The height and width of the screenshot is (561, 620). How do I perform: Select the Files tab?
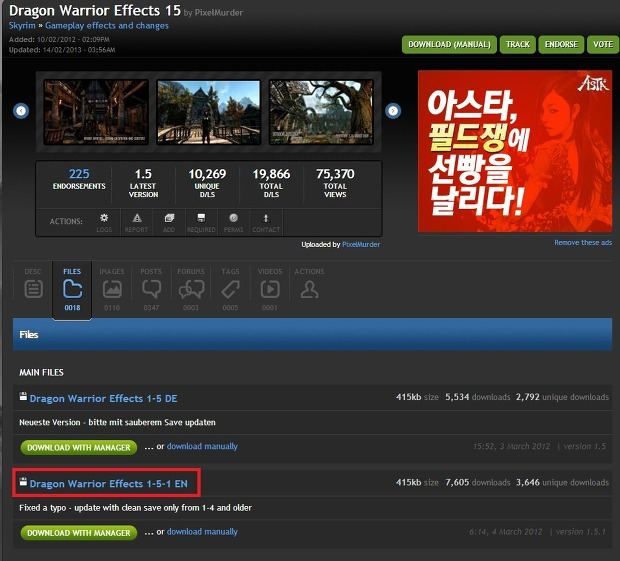72,289
